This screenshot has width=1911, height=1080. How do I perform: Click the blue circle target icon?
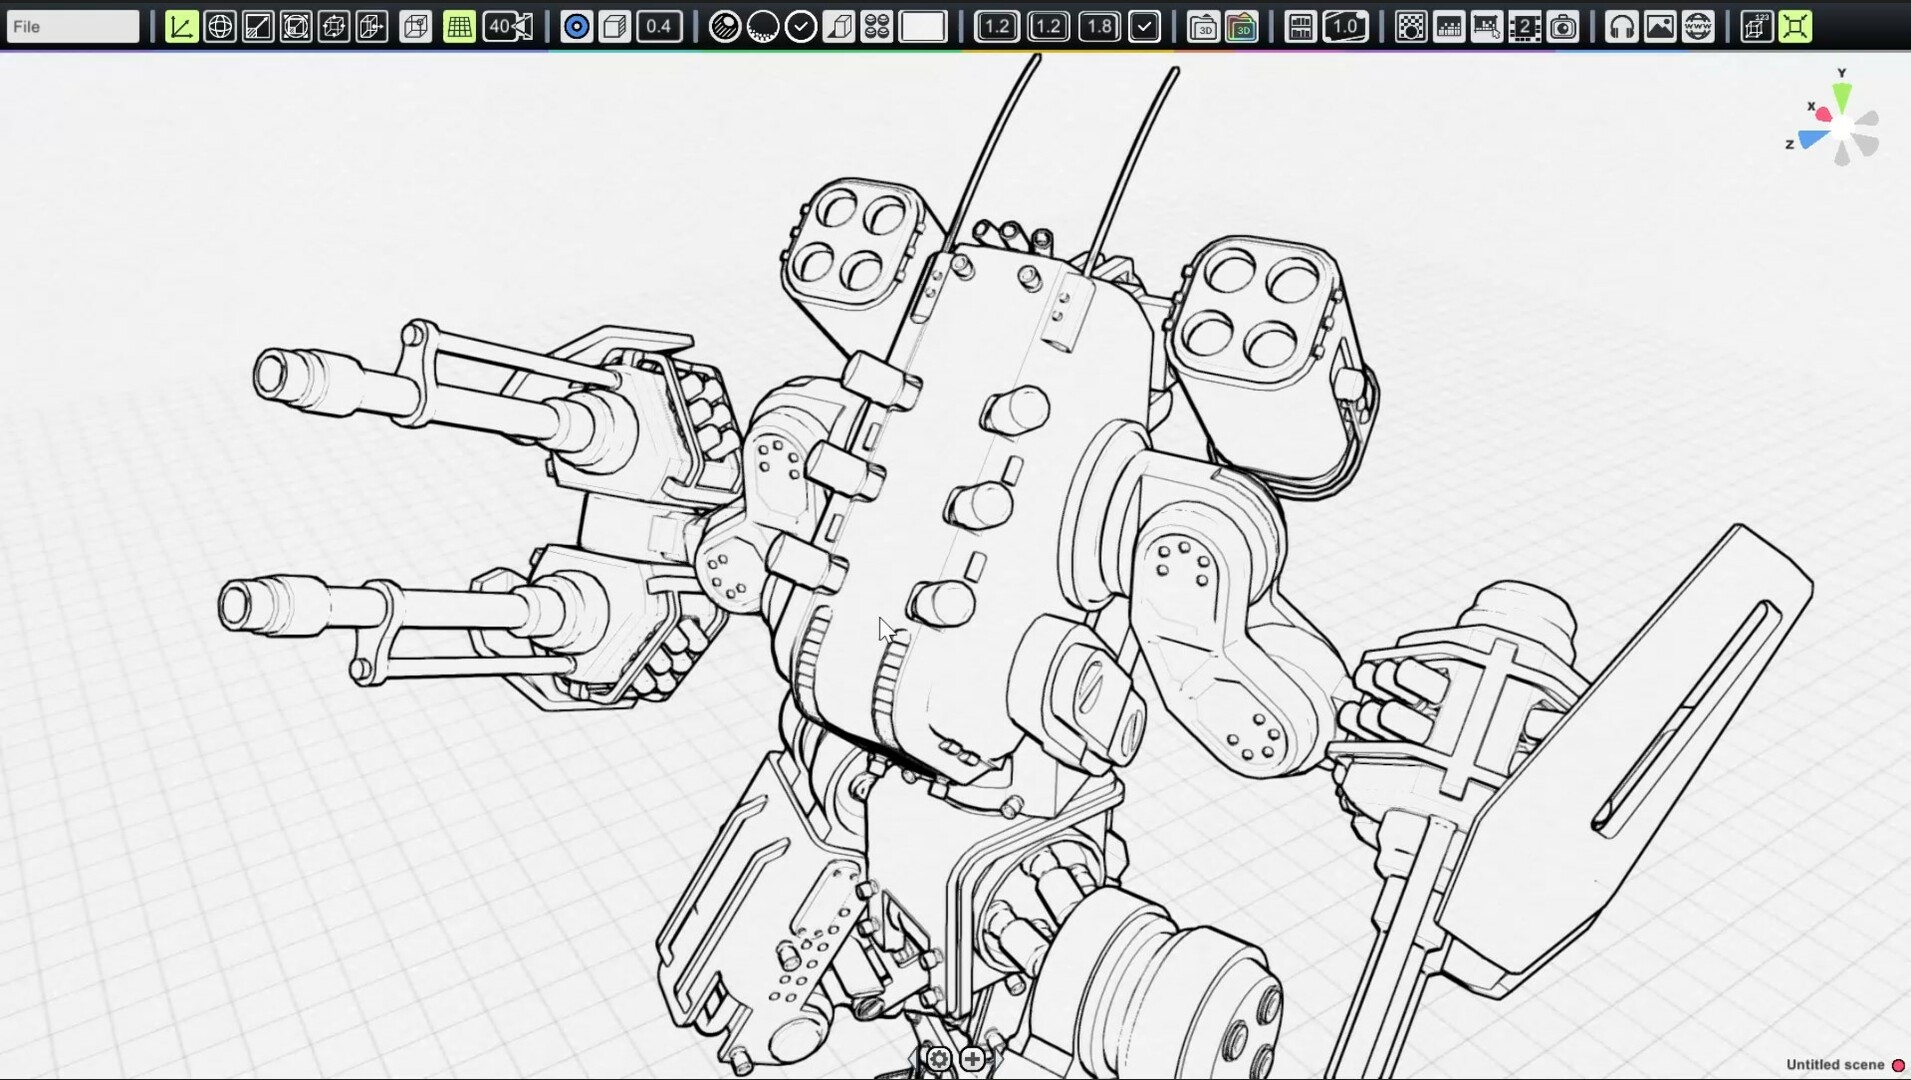tap(576, 27)
